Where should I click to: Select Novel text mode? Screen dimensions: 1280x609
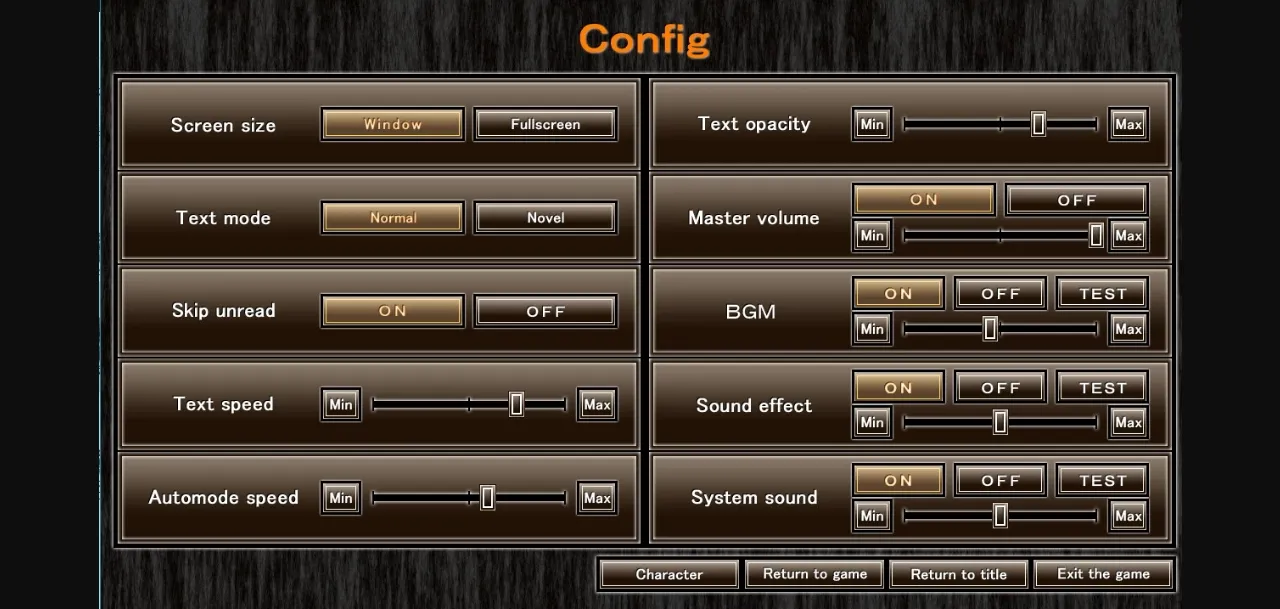pos(545,218)
